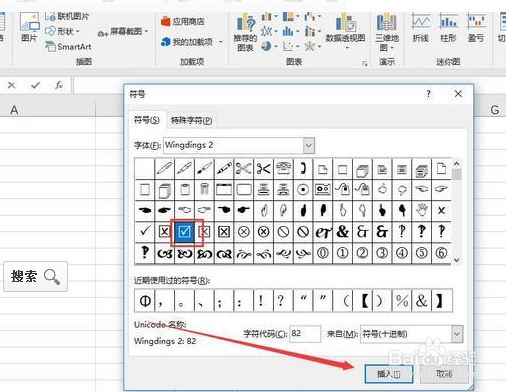Open recommended charts (推荐的图表)
506x392 pixels.
point(245,33)
